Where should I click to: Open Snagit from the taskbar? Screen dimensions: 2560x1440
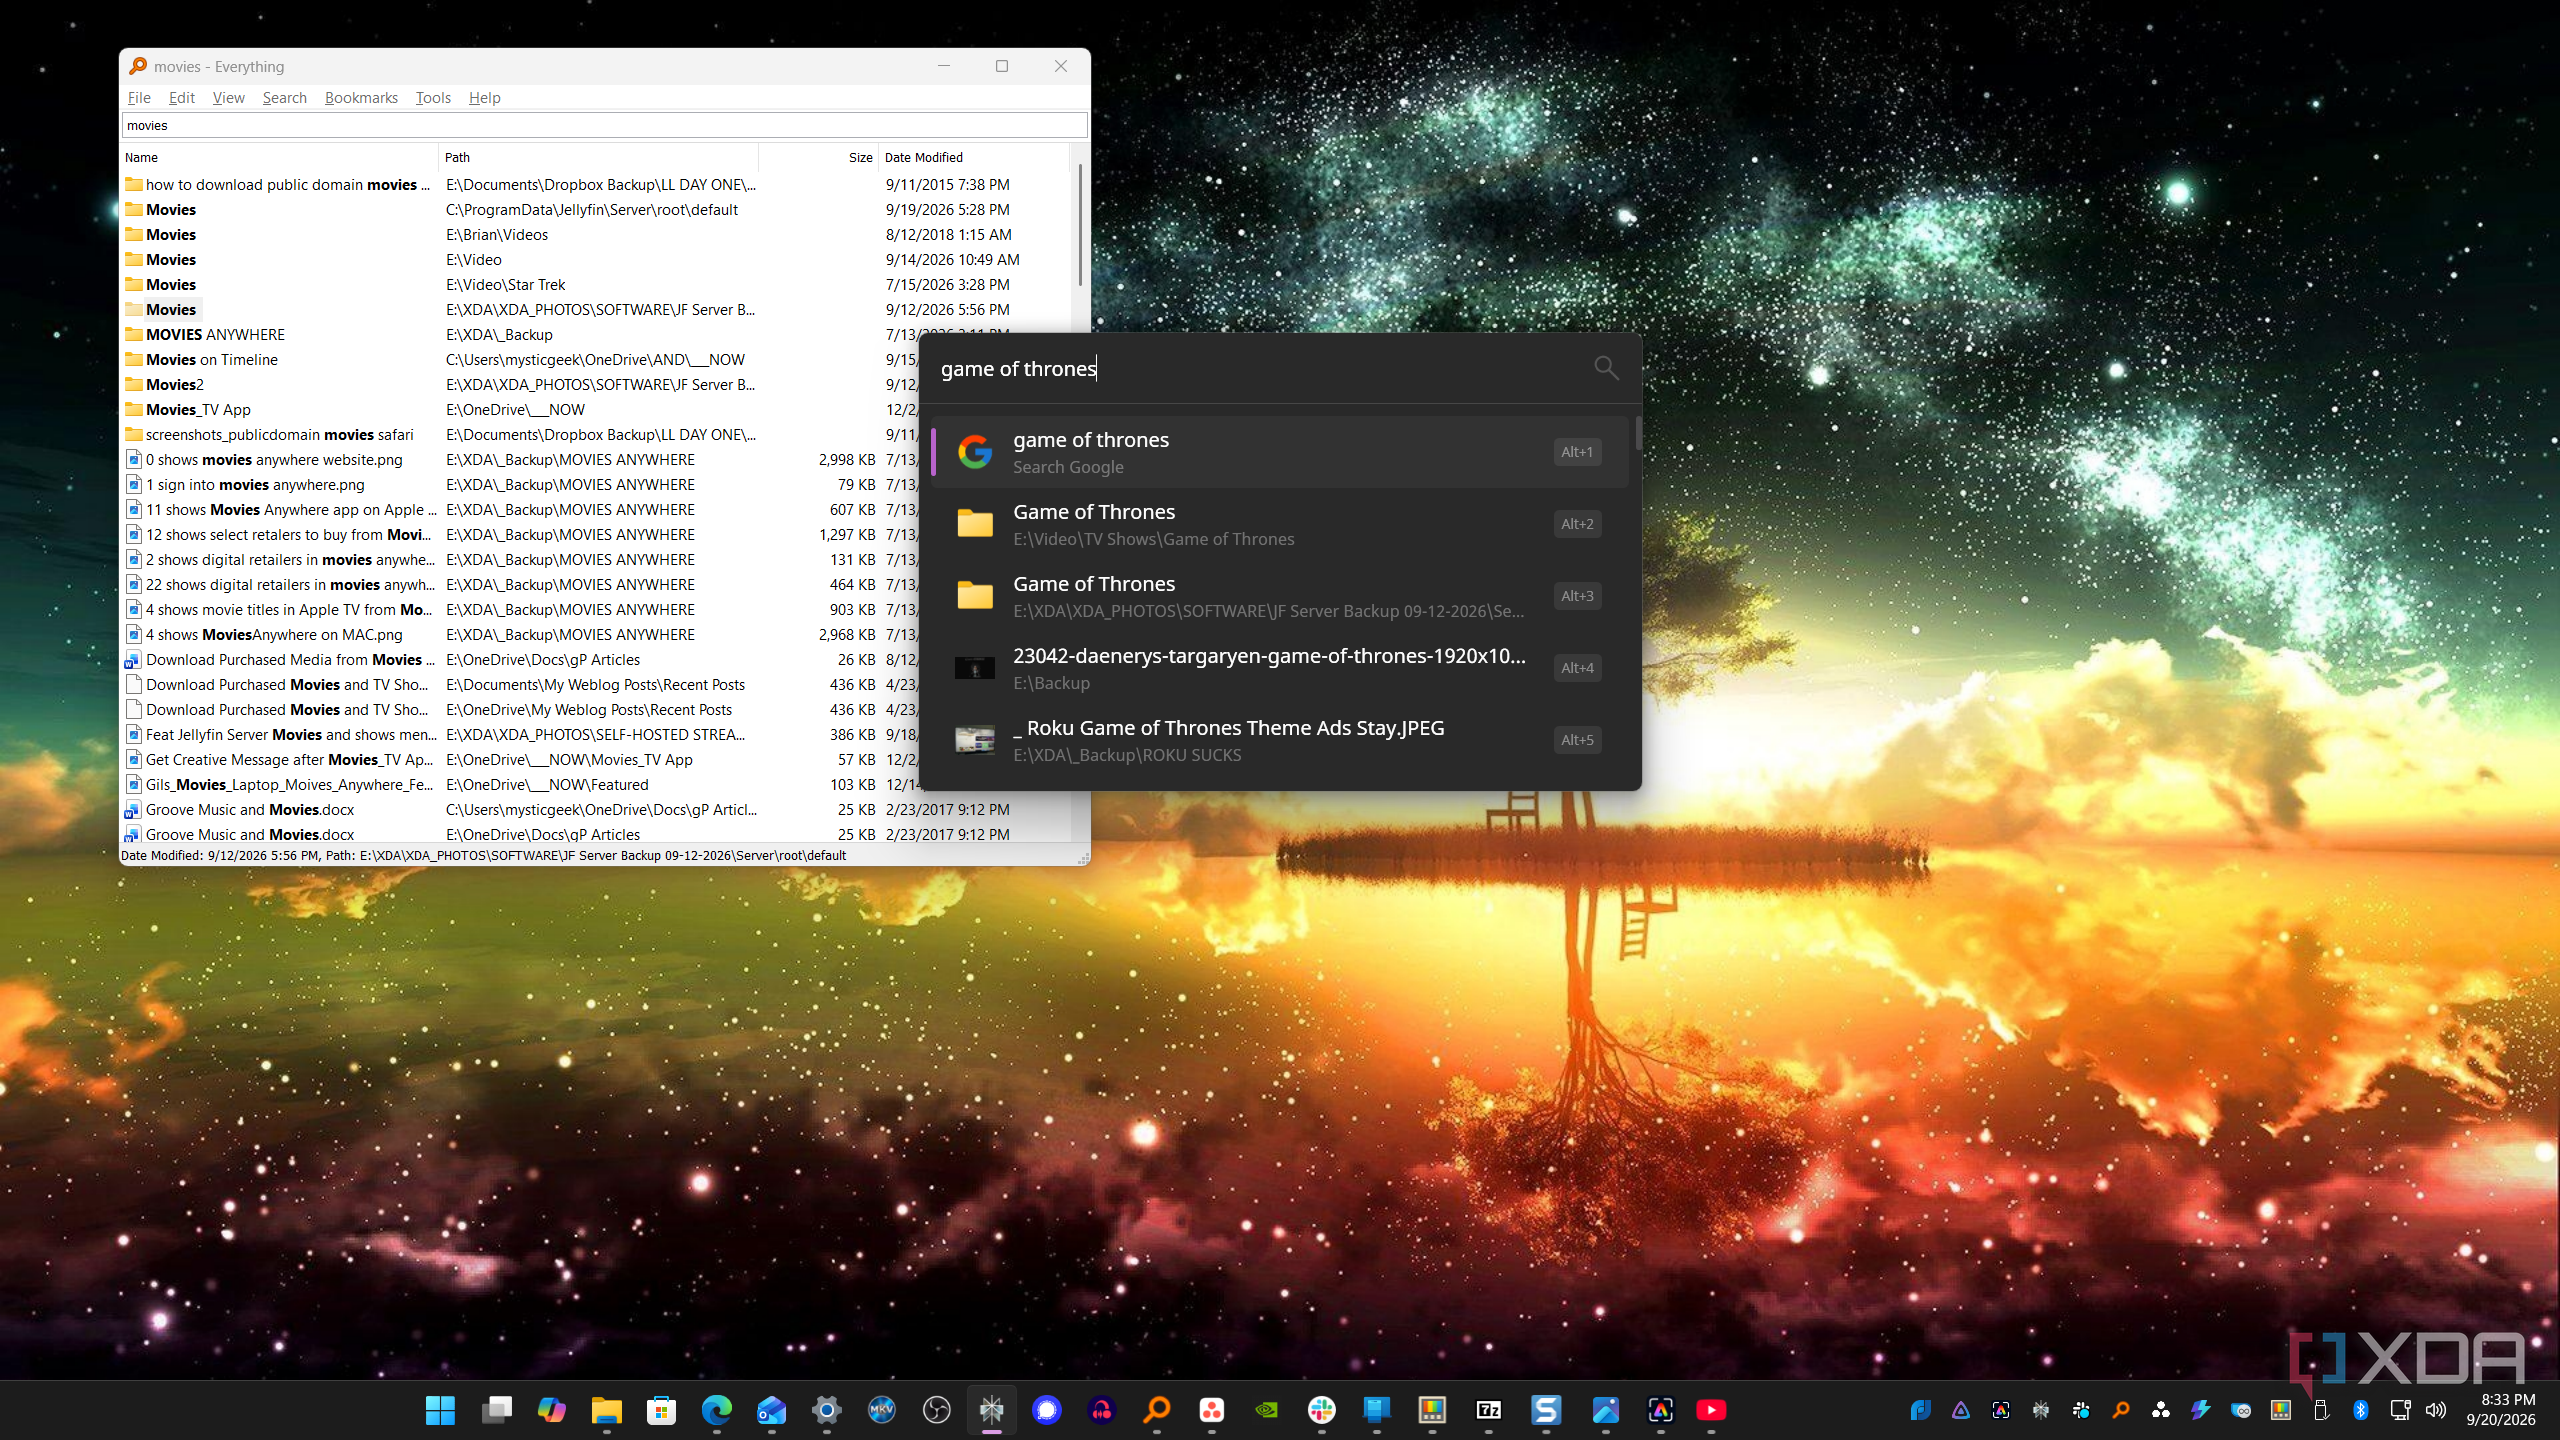[1546, 1410]
